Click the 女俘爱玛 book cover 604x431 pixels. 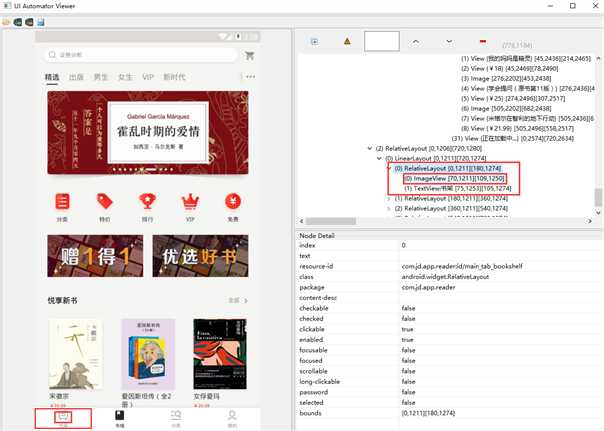(x=220, y=354)
